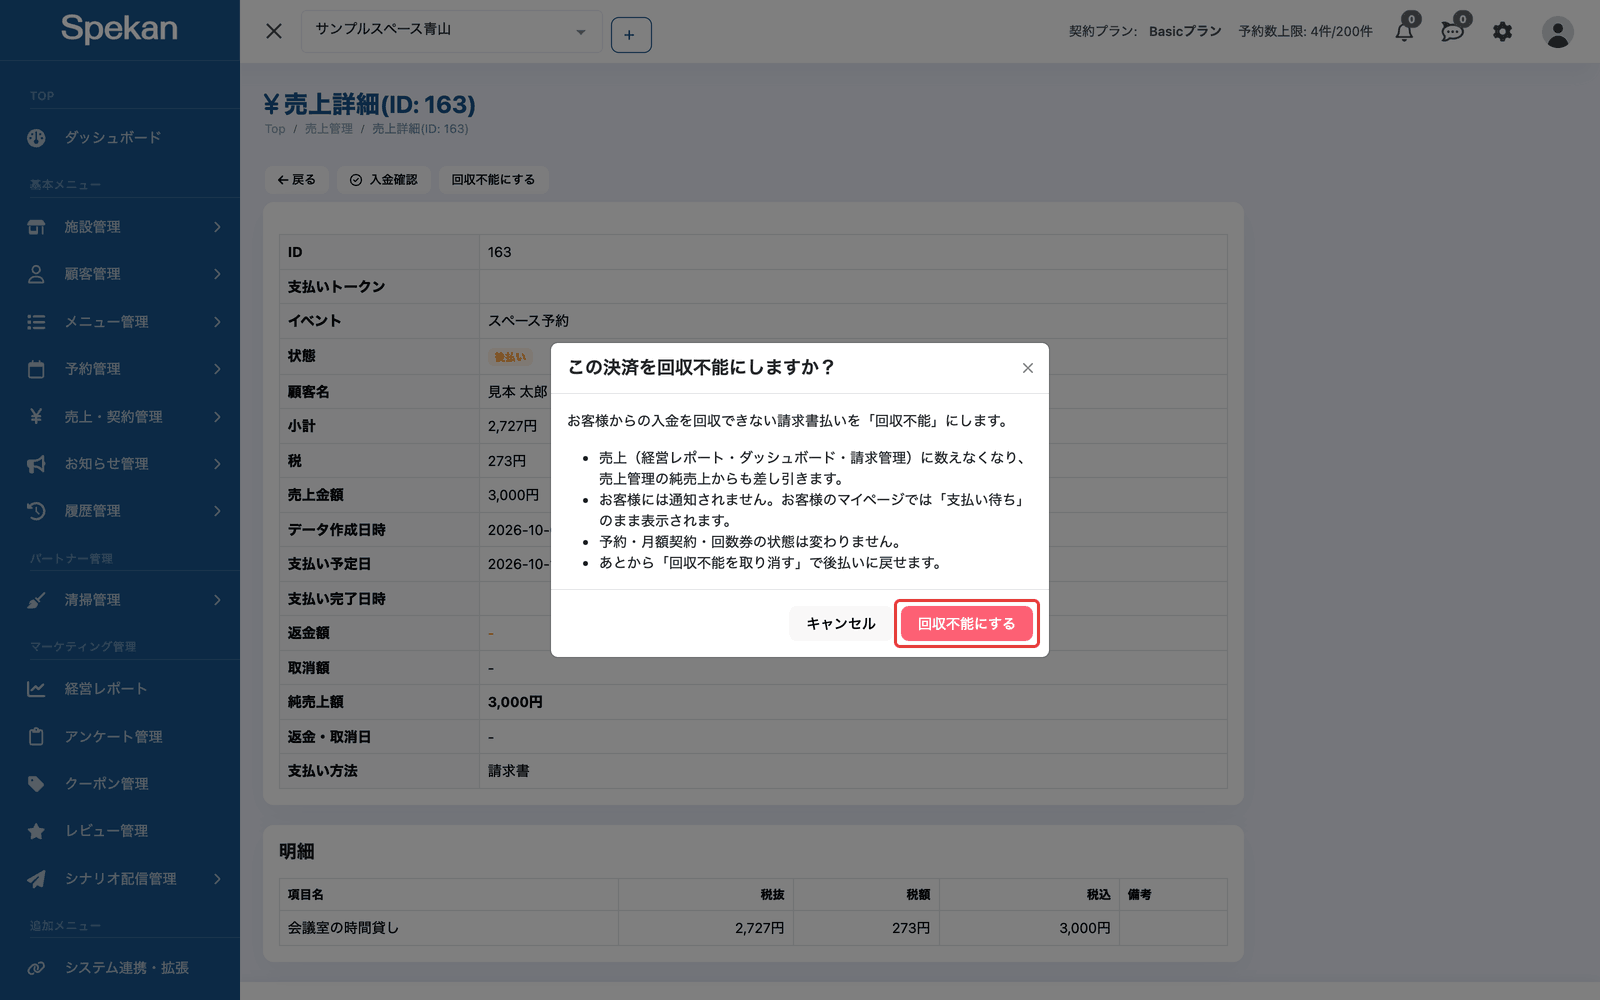
Task: Click the dashboard icon in the sidebar
Action: (x=36, y=138)
